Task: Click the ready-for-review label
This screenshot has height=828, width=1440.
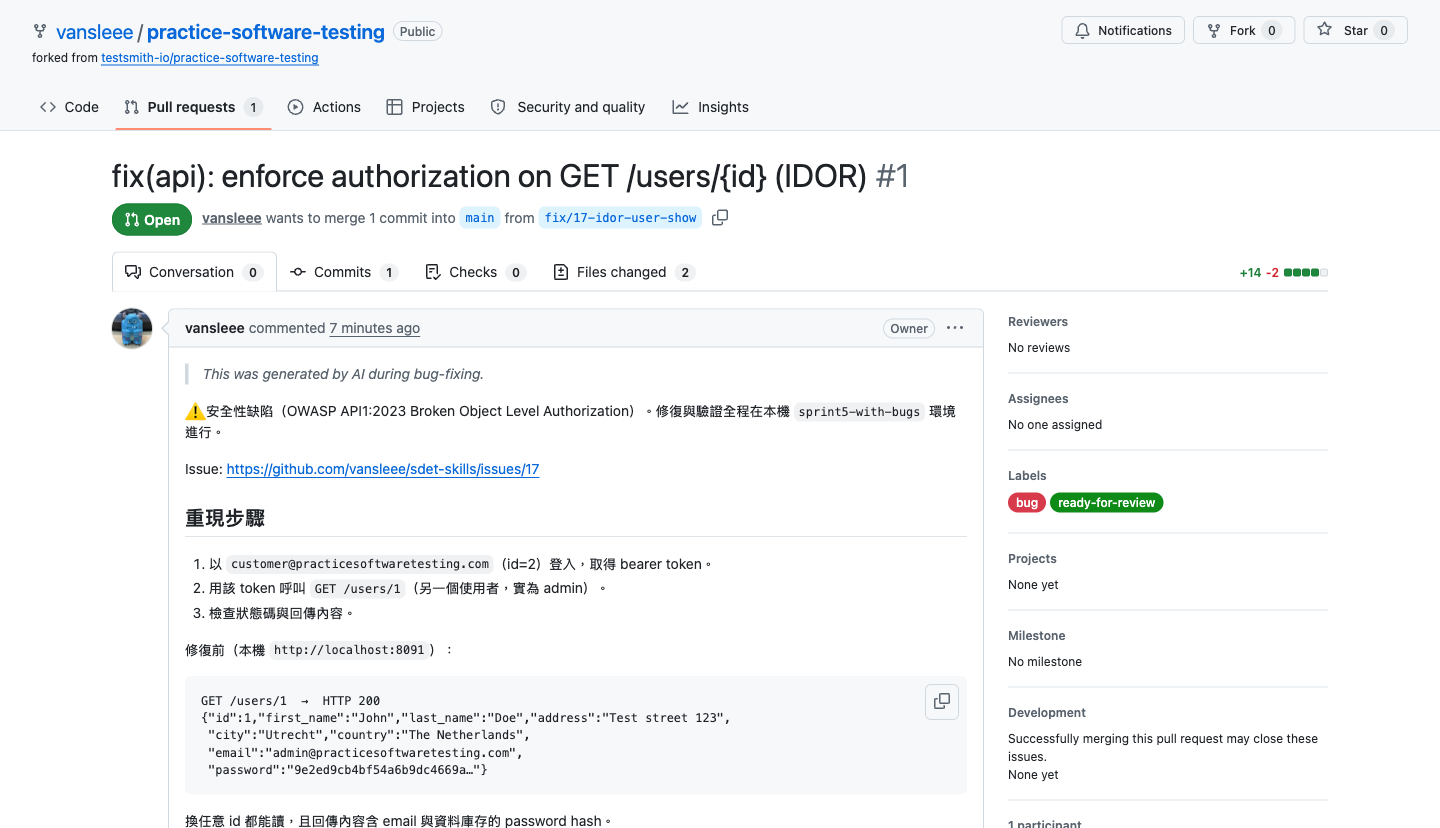Action: click(1107, 503)
